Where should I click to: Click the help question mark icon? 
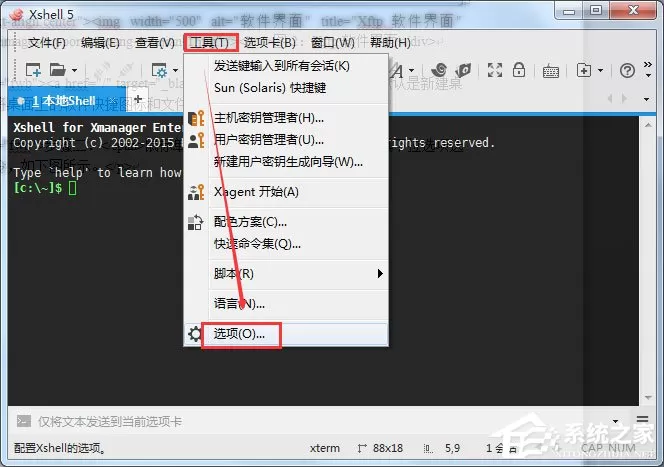pos(627,70)
